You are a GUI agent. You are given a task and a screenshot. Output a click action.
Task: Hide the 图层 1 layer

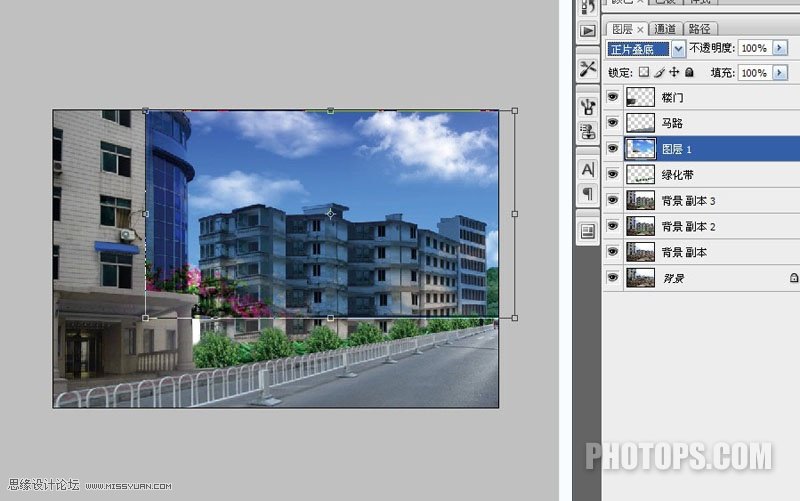pyautogui.click(x=612, y=148)
